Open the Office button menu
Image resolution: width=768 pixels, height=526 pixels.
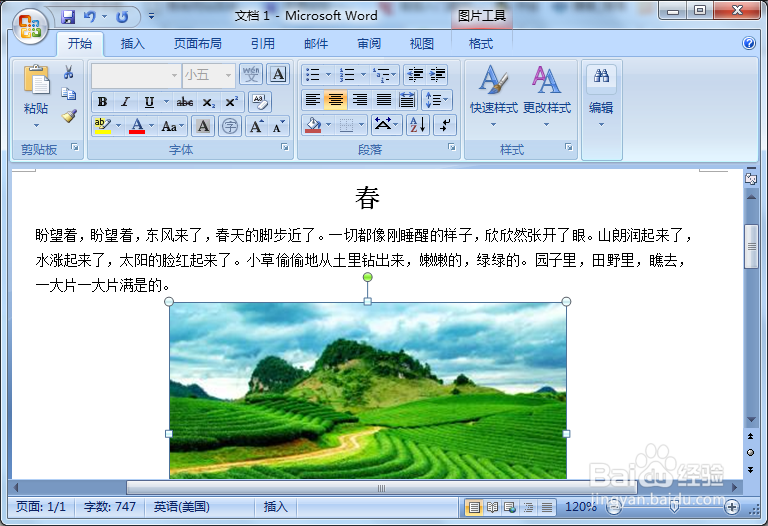coord(30,26)
